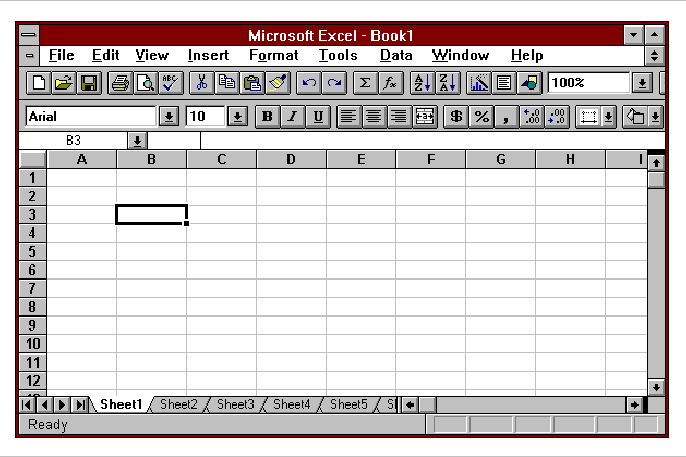Click the horizontal scrollbar right arrow
Screen dimensions: 686x457
point(634,405)
